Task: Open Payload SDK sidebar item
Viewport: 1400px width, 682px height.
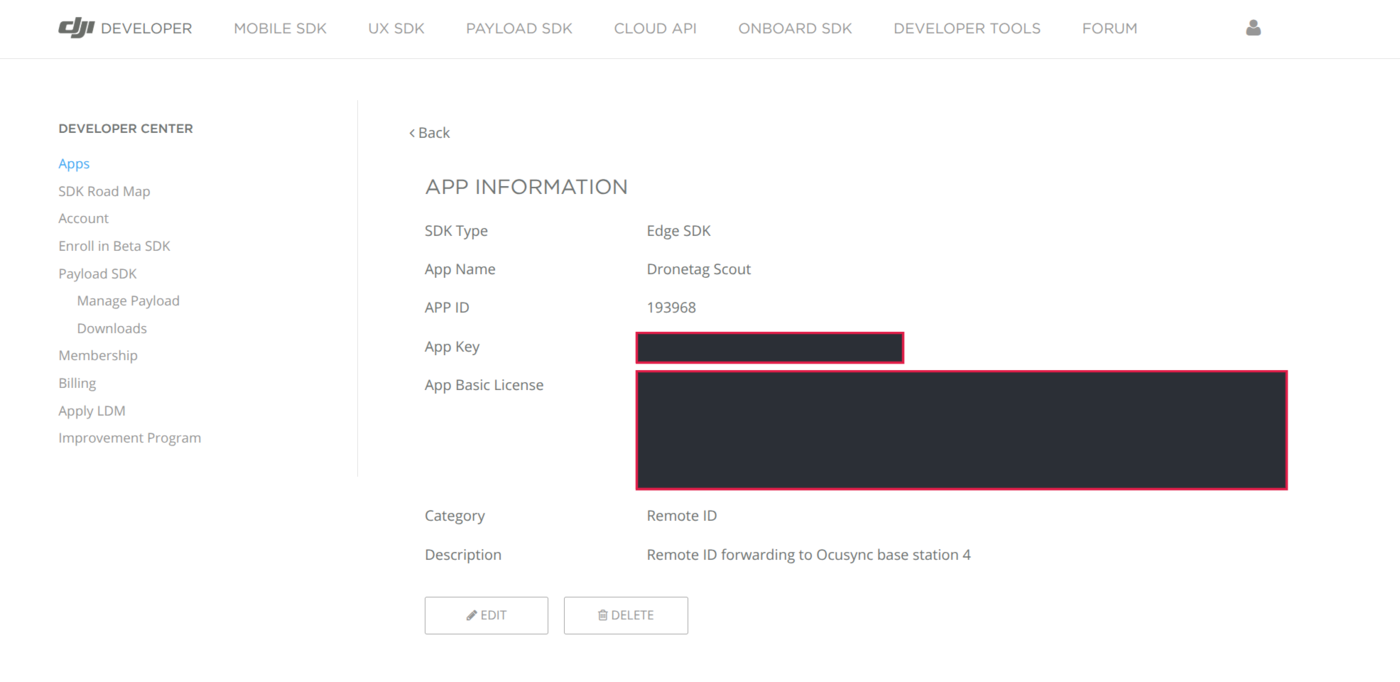Action: (97, 273)
